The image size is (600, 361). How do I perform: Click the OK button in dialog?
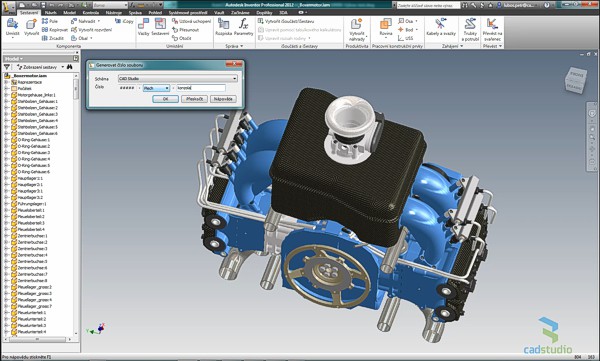[x=165, y=99]
